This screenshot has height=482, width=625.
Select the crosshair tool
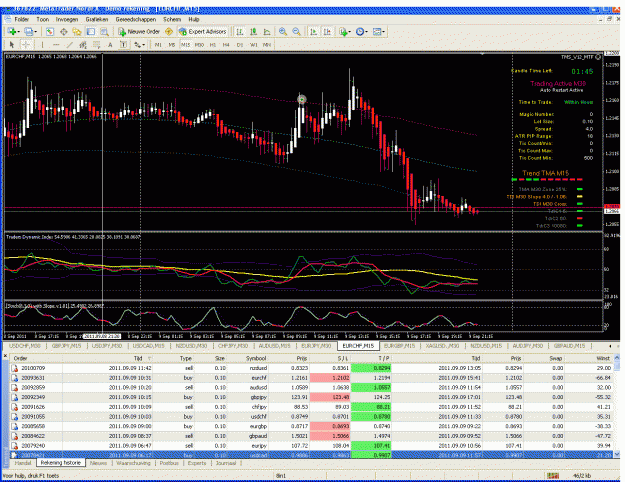[x=25, y=45]
